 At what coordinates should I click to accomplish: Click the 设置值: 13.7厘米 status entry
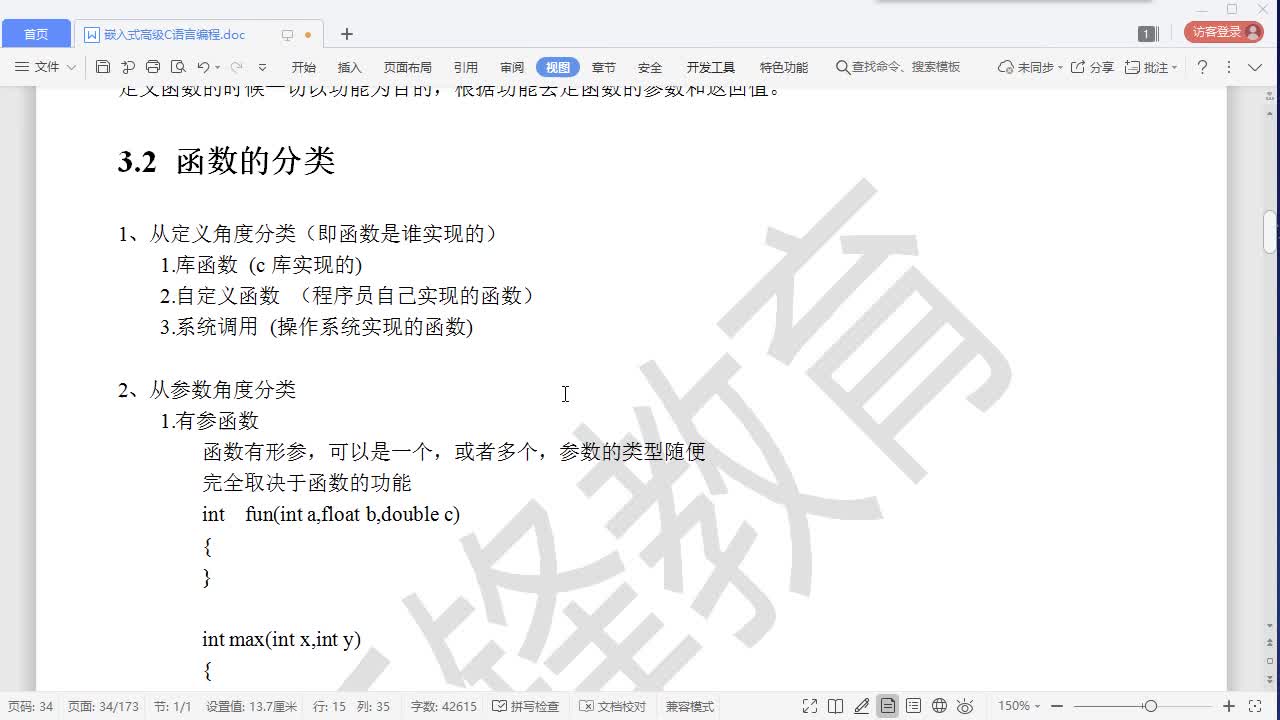[251, 706]
